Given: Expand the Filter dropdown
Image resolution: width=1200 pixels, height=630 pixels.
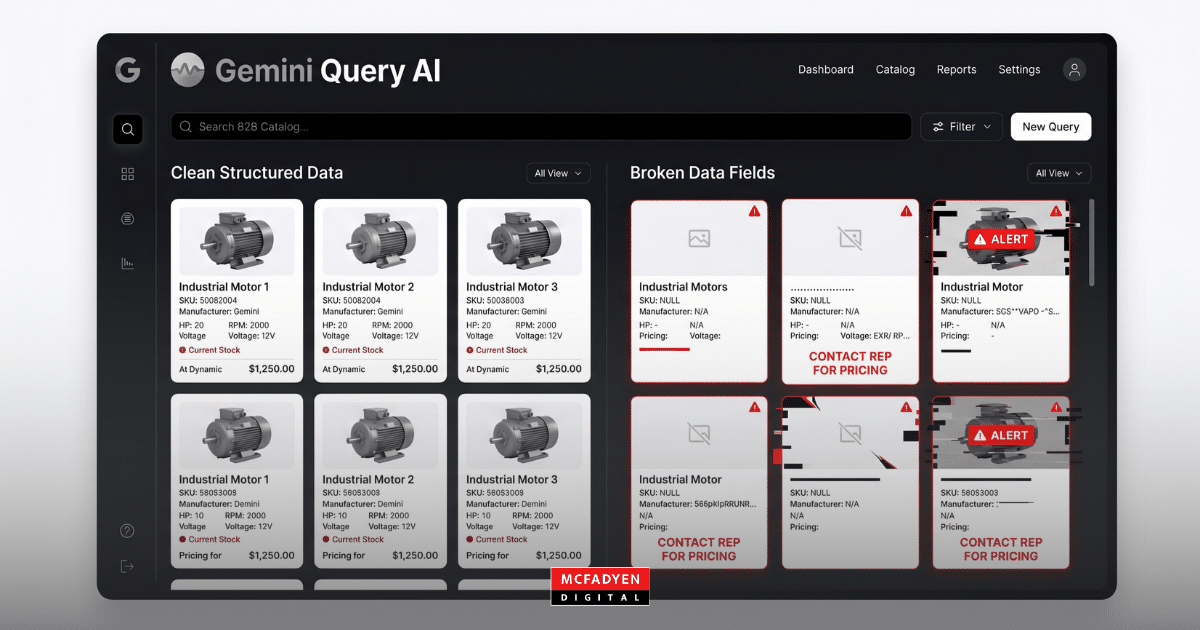Looking at the screenshot, I should [x=961, y=127].
